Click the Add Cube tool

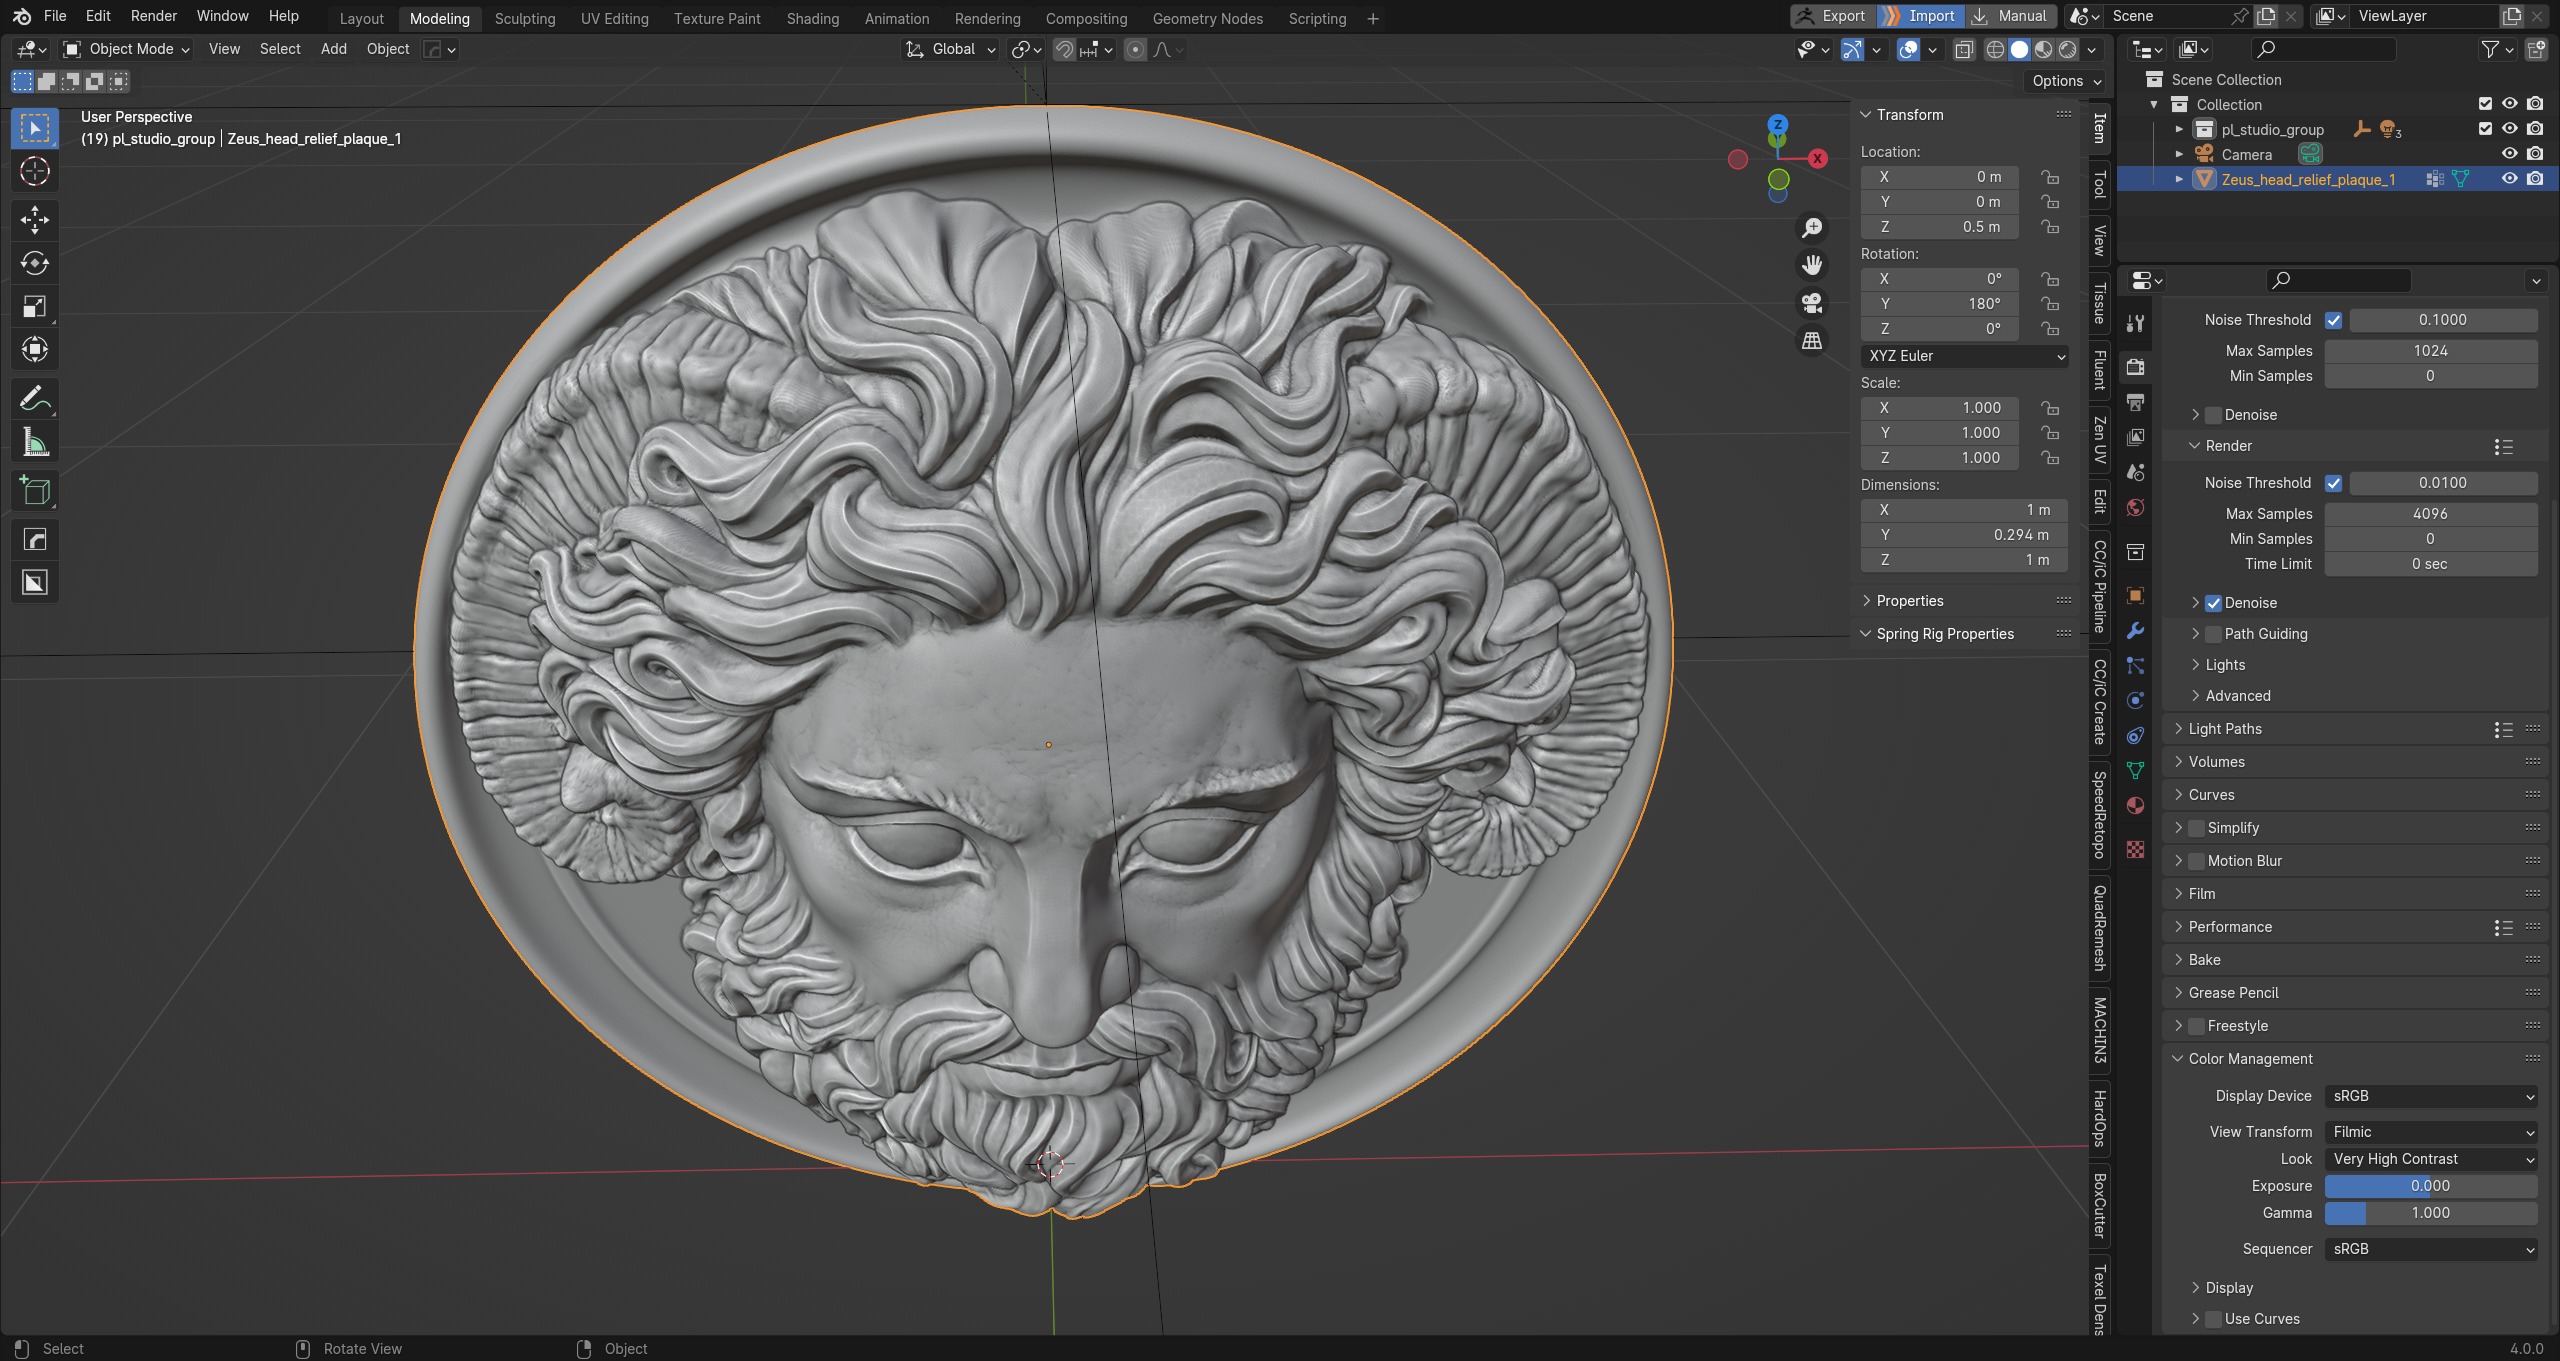[35, 491]
